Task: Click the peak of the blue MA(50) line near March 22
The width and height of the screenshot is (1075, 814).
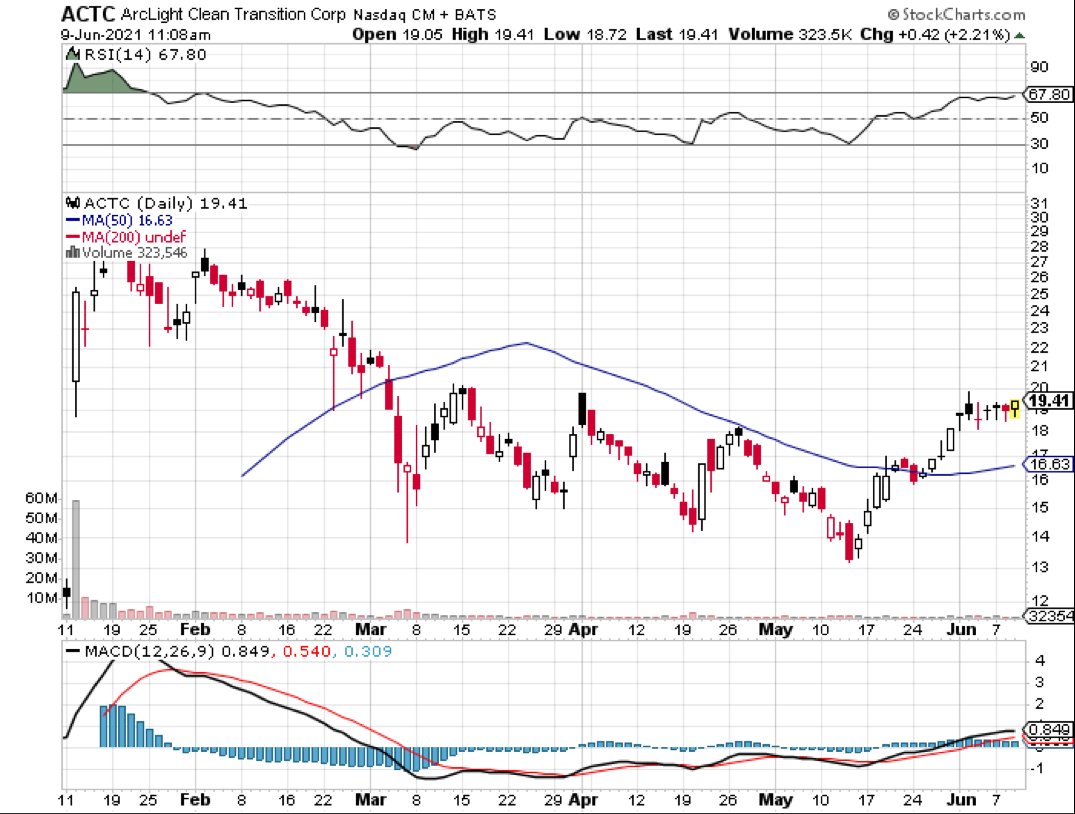Action: (x=526, y=343)
